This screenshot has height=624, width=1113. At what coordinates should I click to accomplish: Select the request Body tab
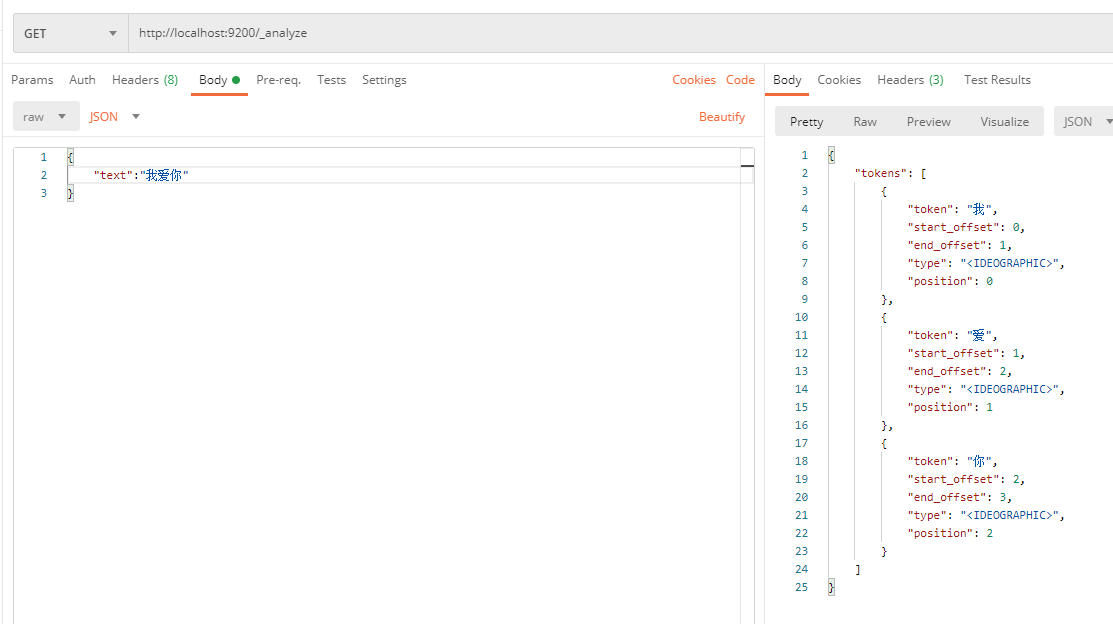(x=219, y=80)
